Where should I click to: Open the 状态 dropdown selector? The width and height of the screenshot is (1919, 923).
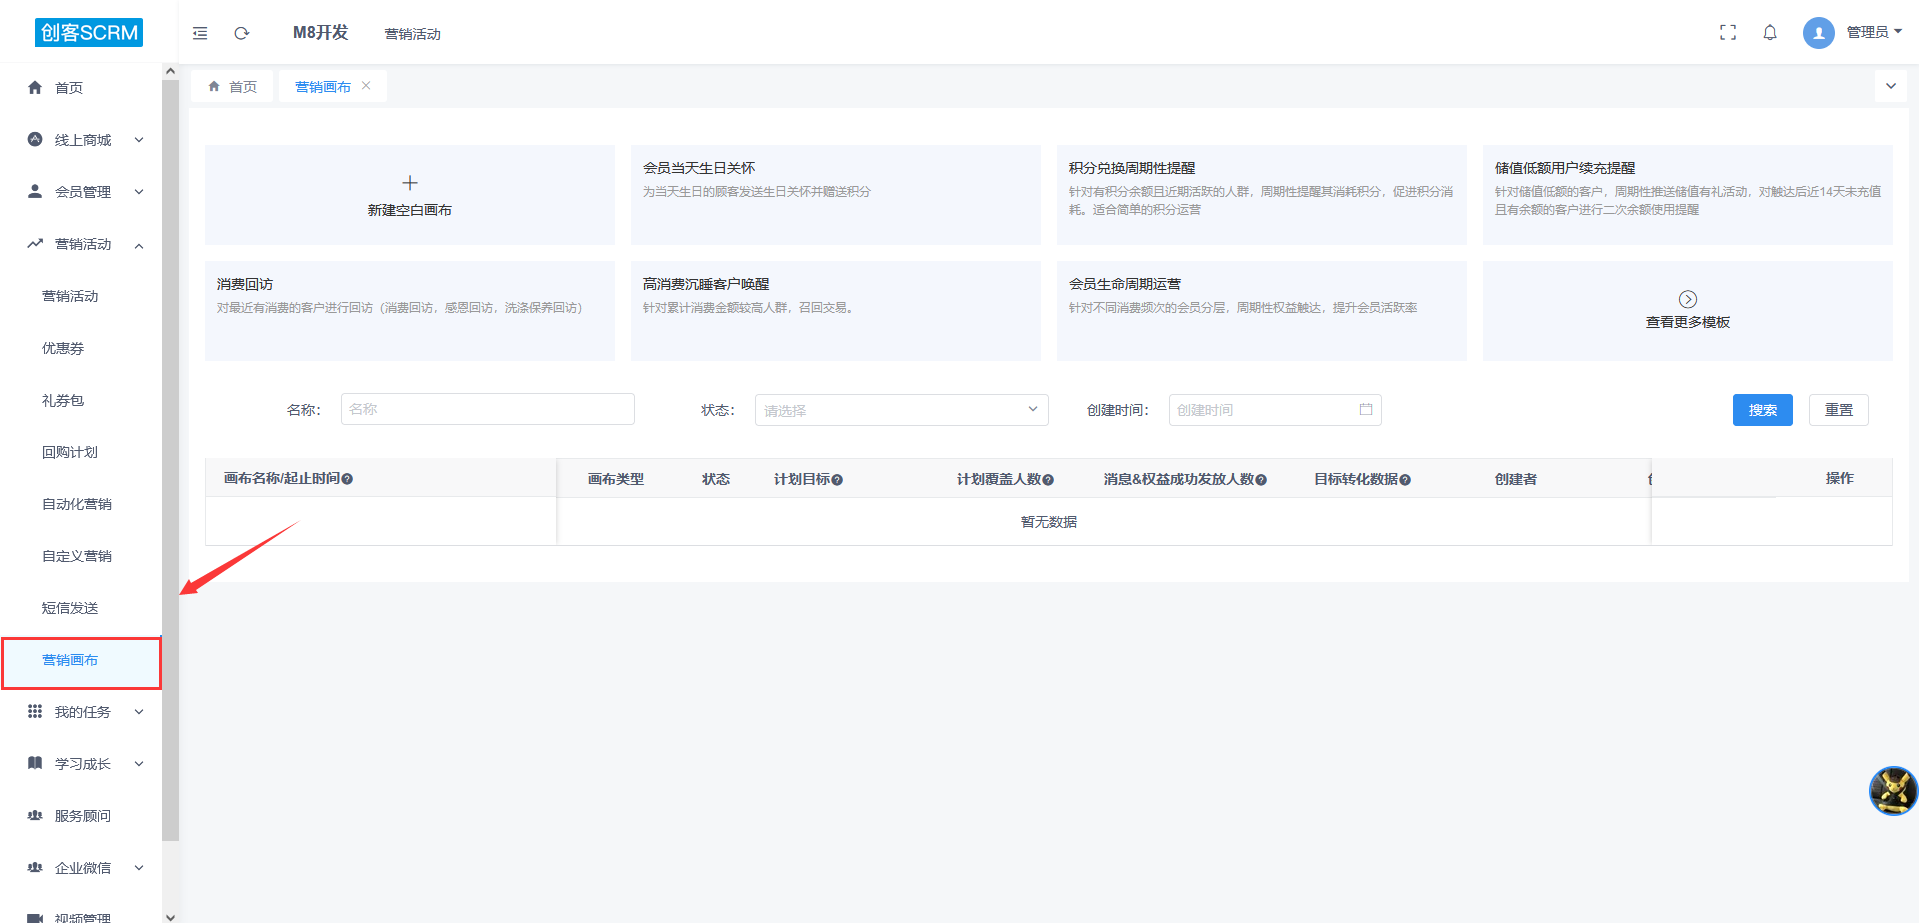pyautogui.click(x=901, y=410)
